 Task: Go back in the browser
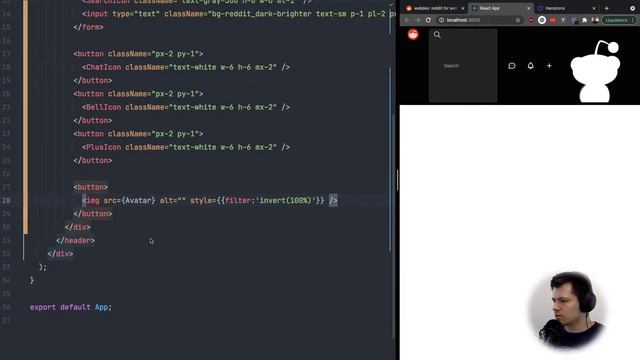(x=407, y=20)
